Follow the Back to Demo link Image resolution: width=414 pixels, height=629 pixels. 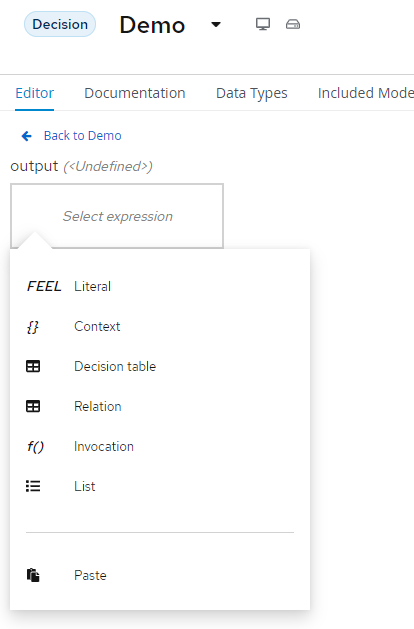[x=83, y=136]
